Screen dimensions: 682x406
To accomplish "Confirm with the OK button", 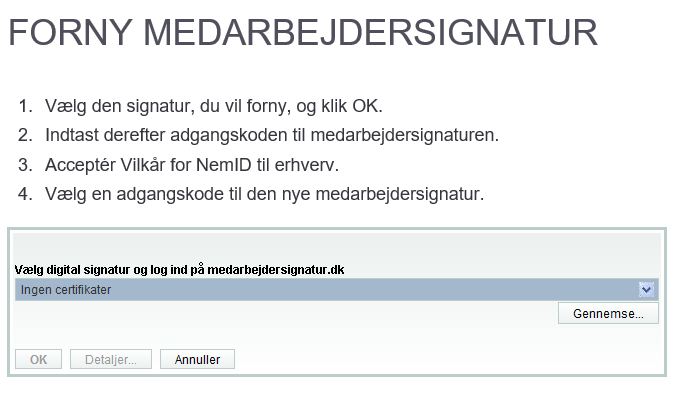I will tap(38, 359).
